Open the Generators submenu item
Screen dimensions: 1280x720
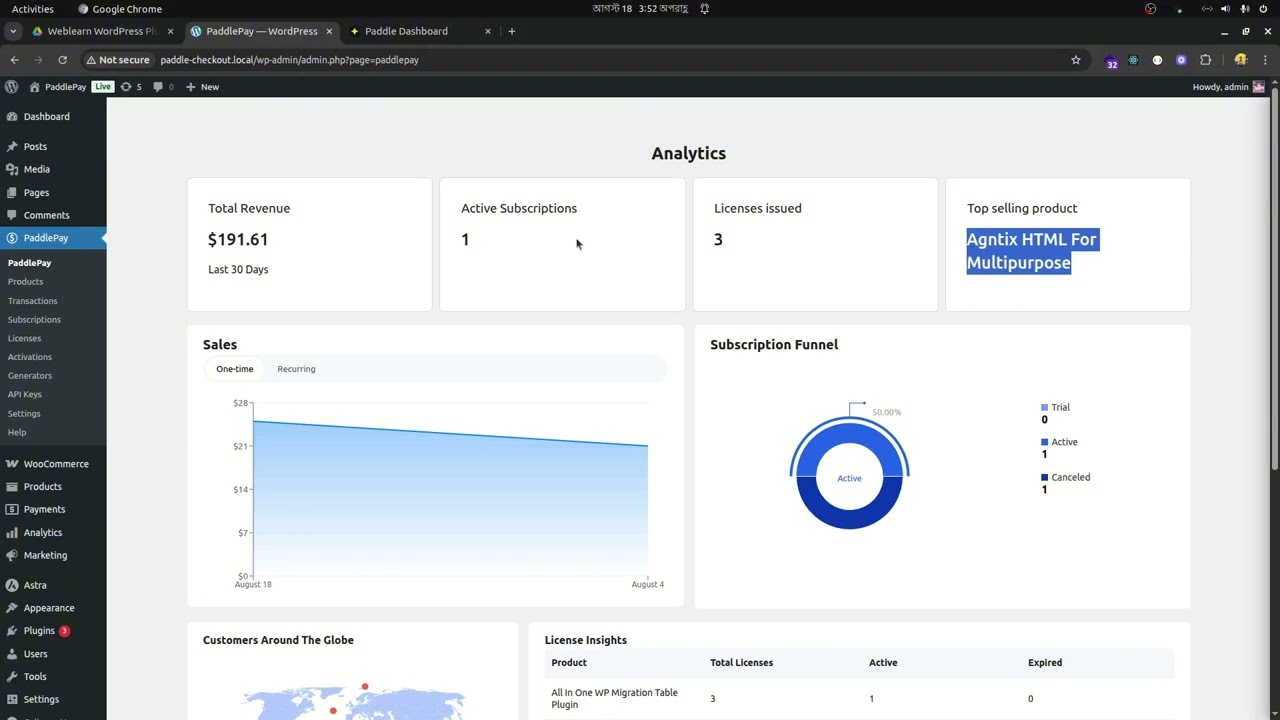click(29, 376)
